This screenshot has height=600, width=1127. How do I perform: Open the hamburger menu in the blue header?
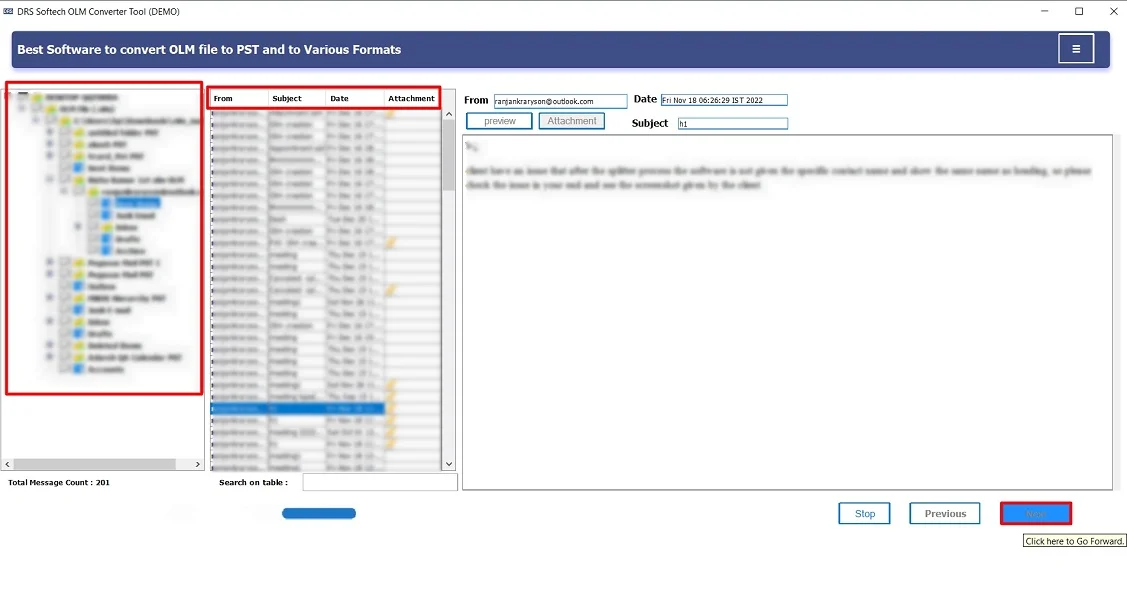(x=1076, y=48)
